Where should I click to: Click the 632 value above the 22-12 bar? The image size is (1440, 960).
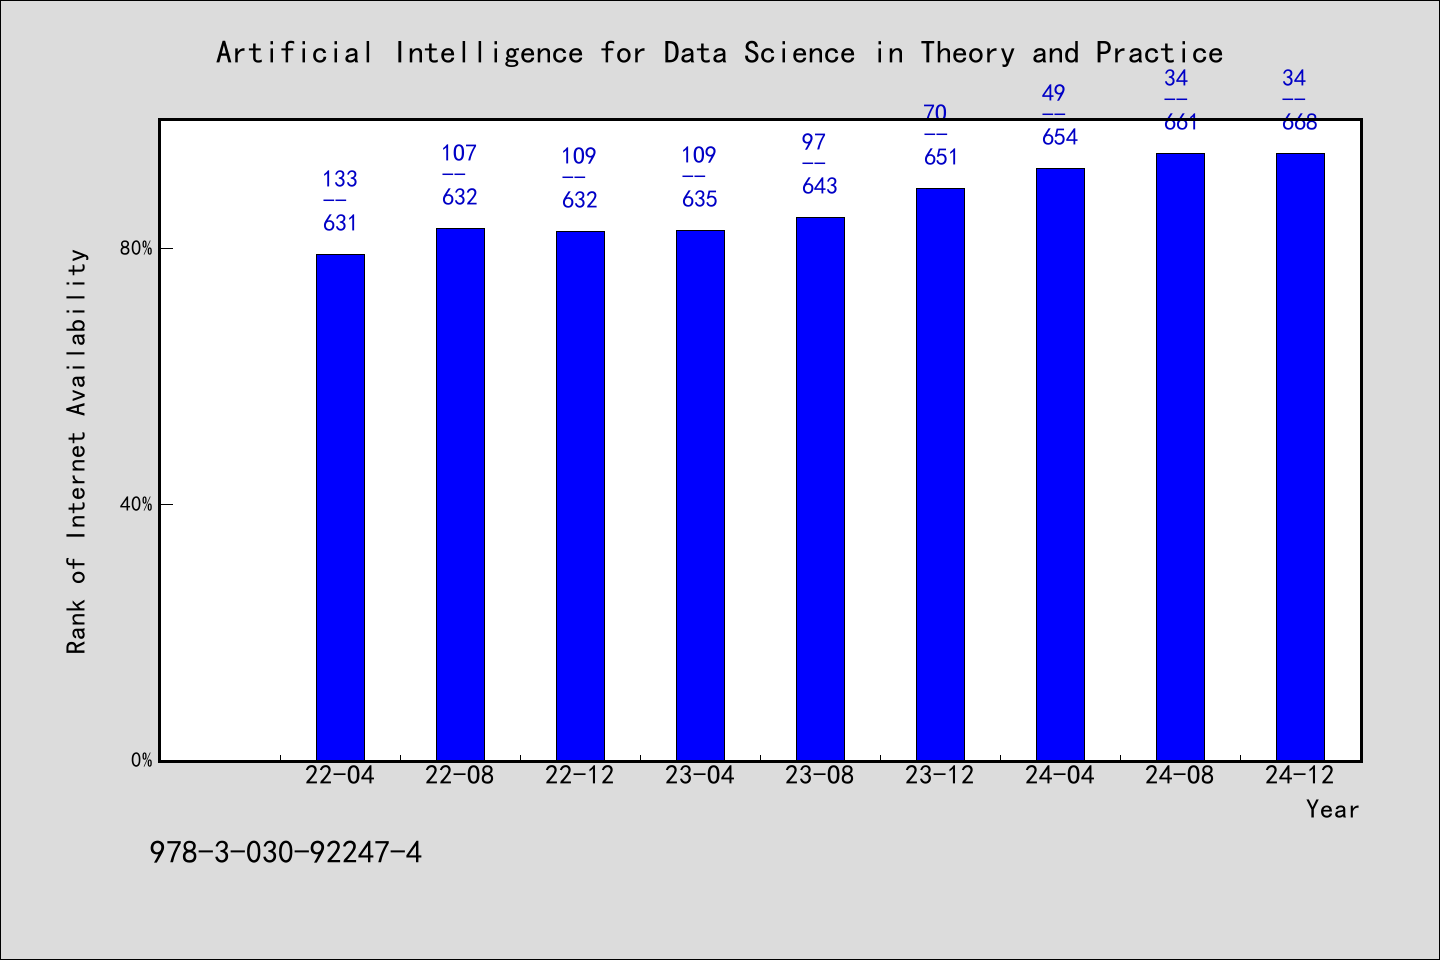click(x=580, y=200)
